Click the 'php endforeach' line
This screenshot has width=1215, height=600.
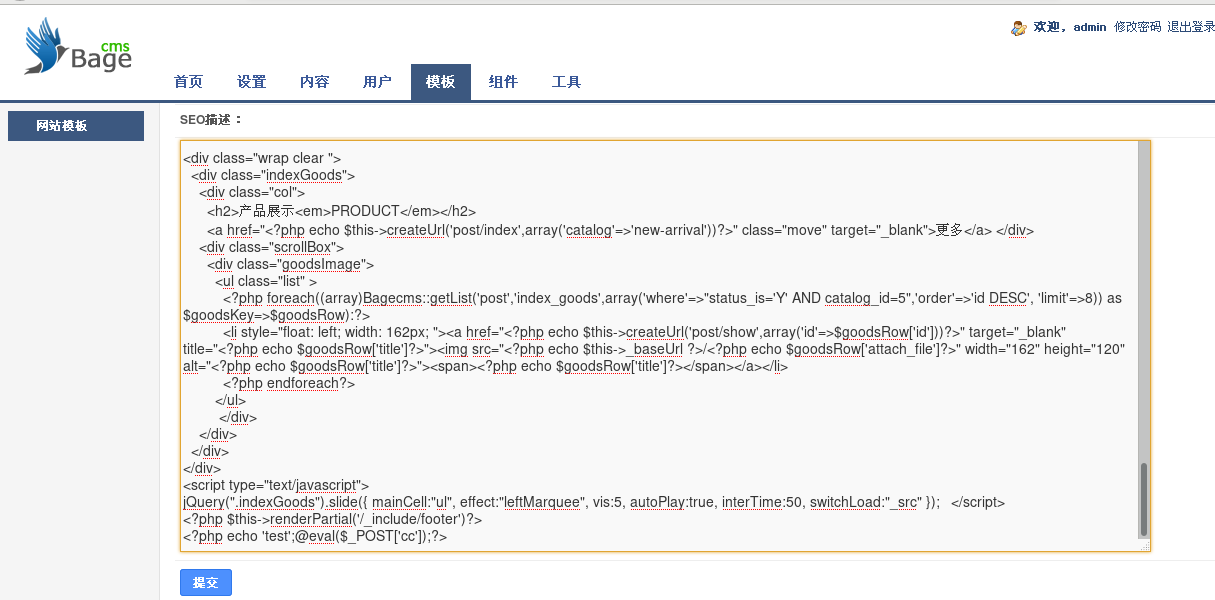289,383
